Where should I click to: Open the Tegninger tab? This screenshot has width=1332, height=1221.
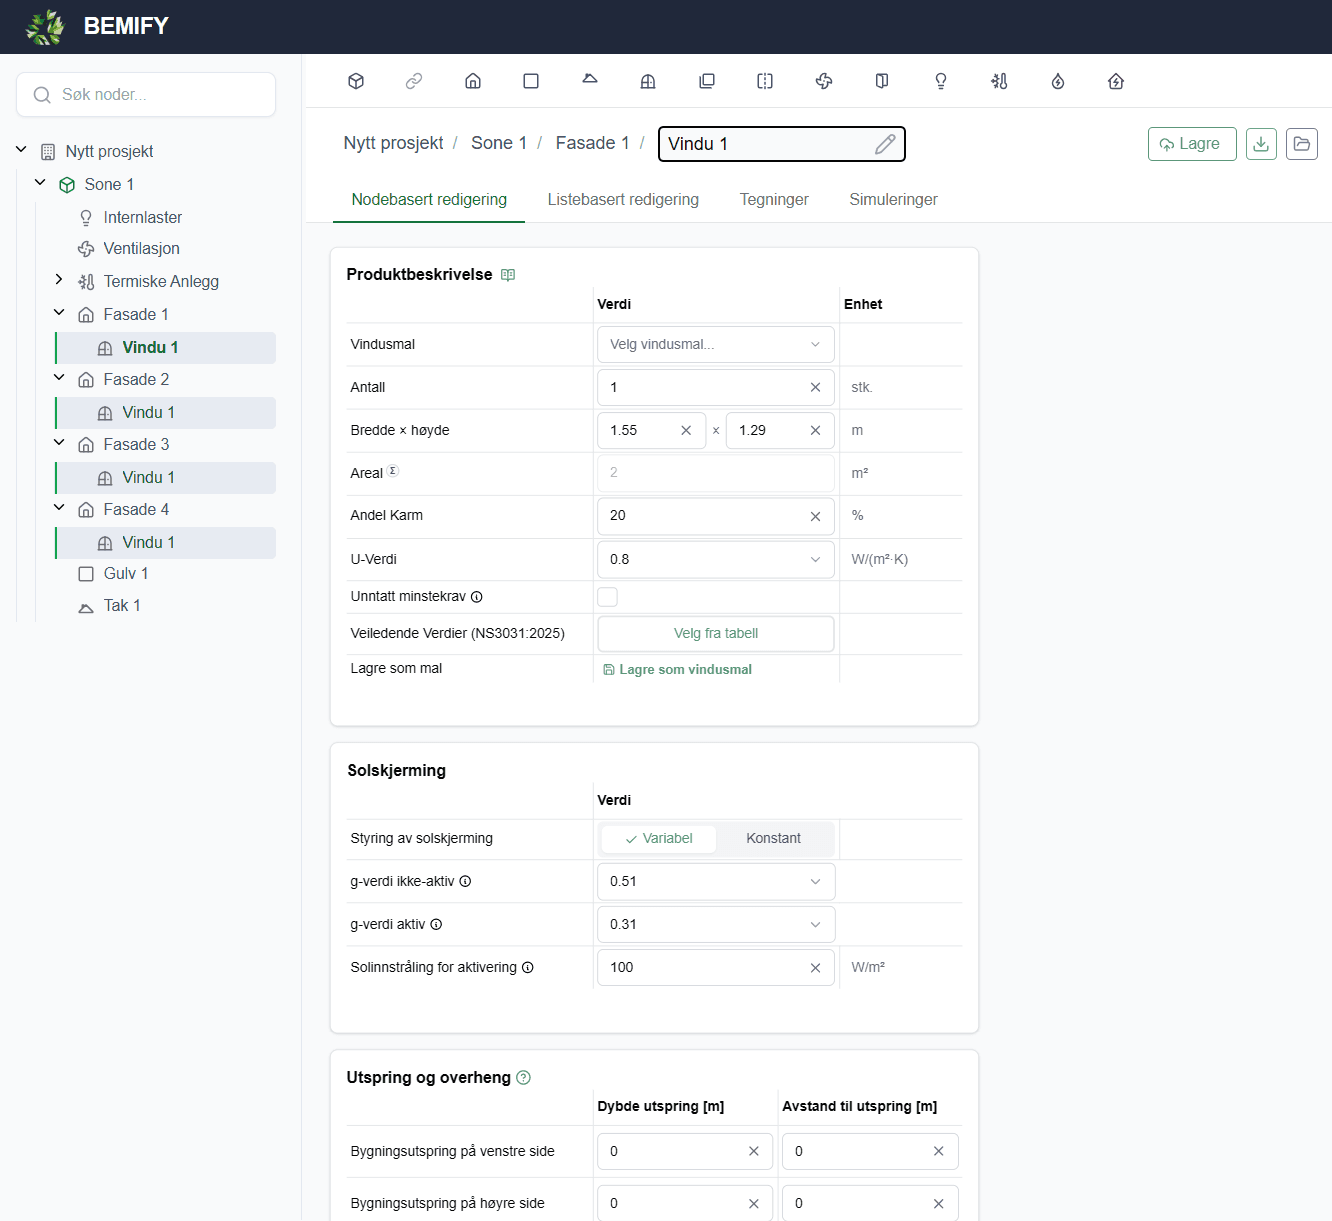tap(774, 200)
